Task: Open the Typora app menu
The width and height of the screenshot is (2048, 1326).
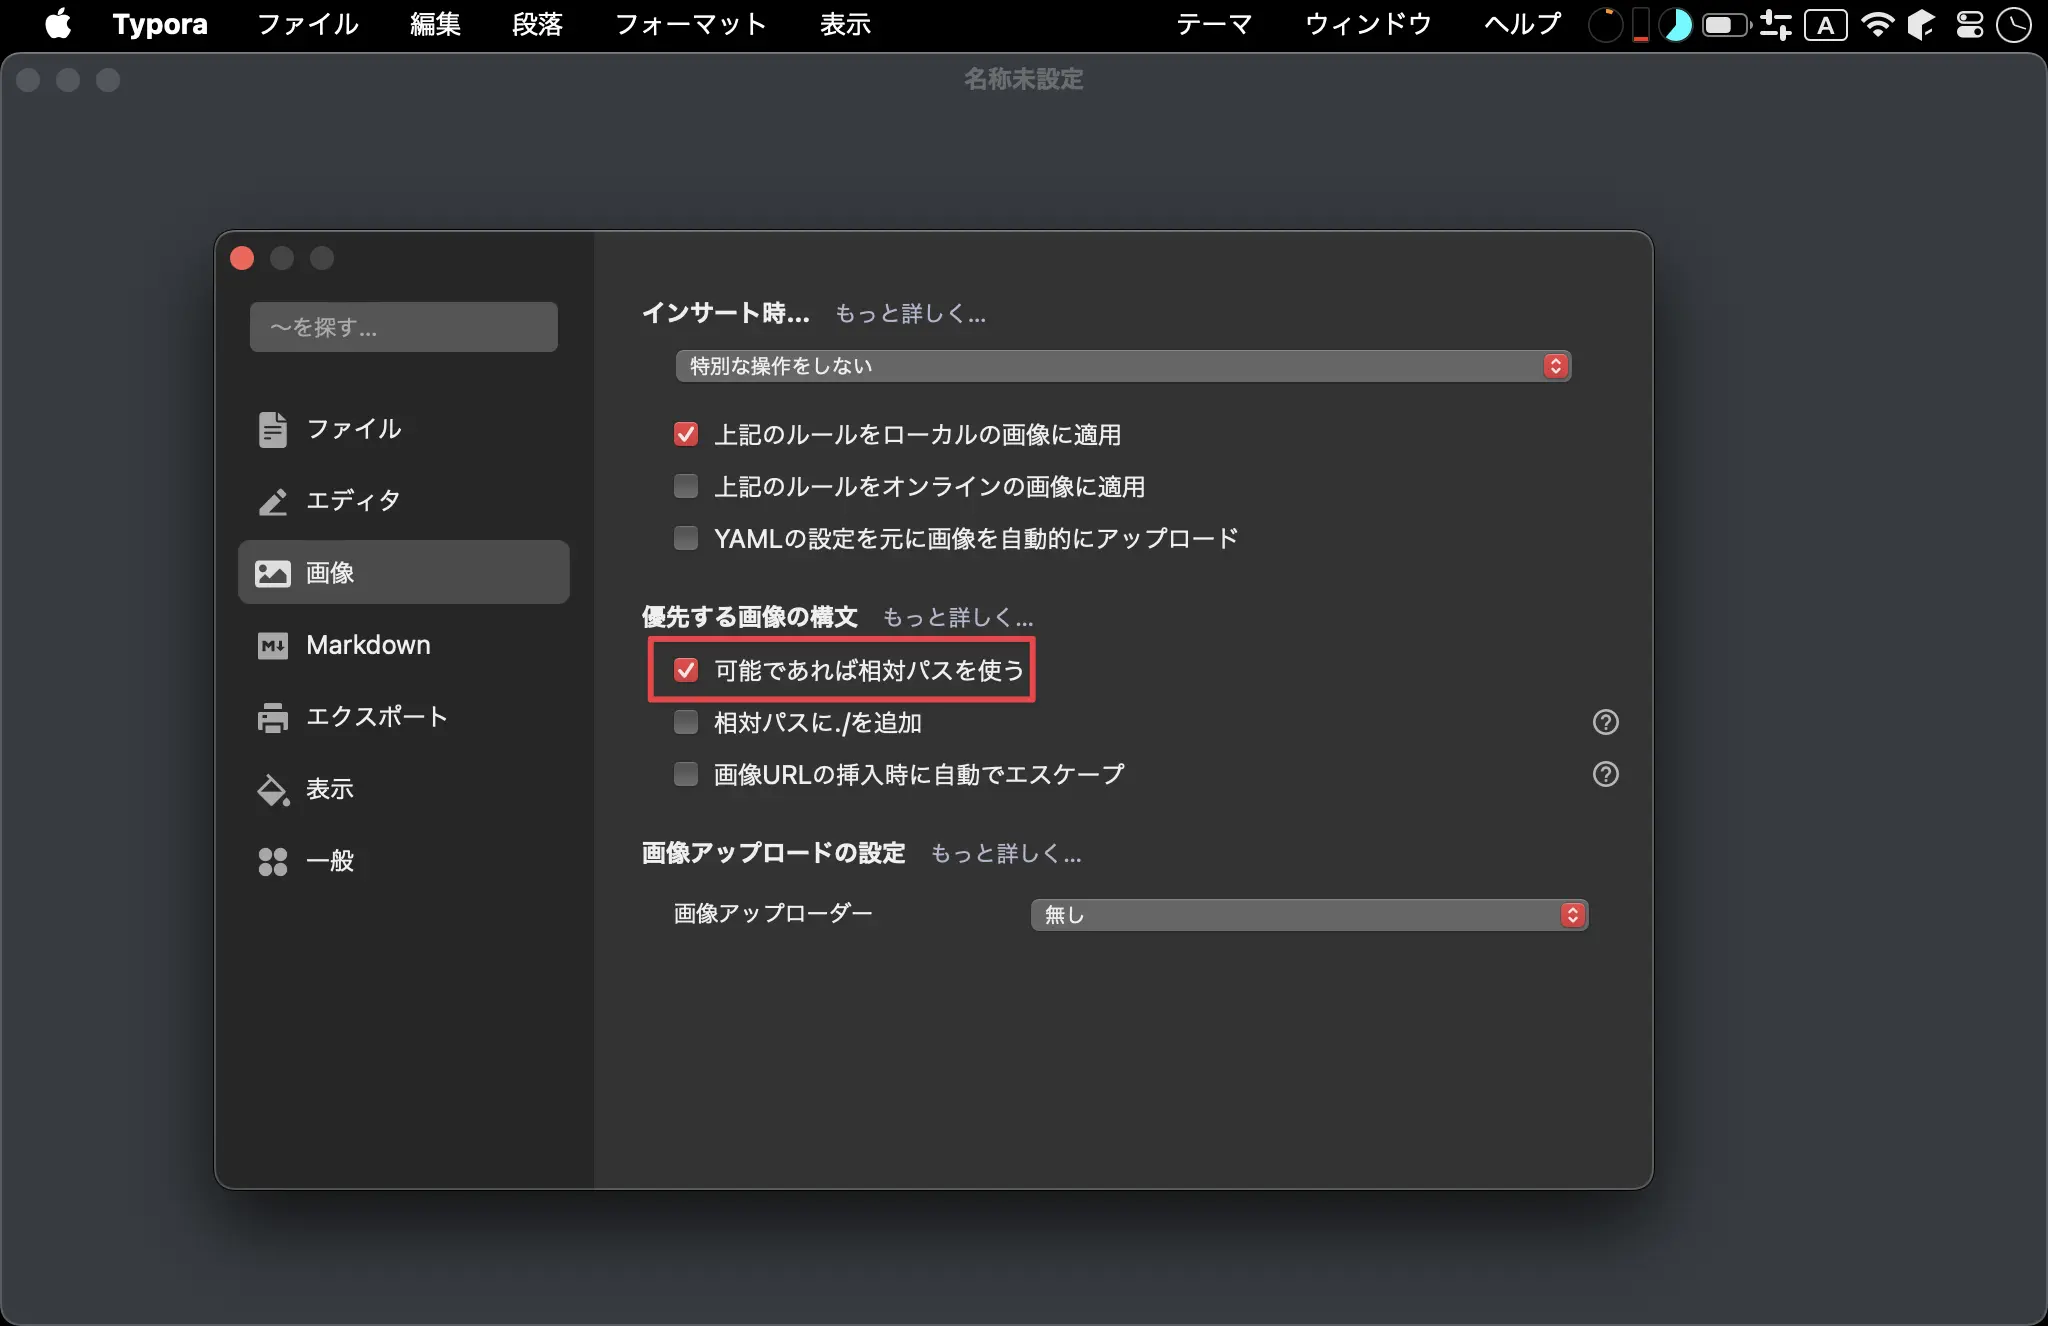Action: (x=160, y=24)
